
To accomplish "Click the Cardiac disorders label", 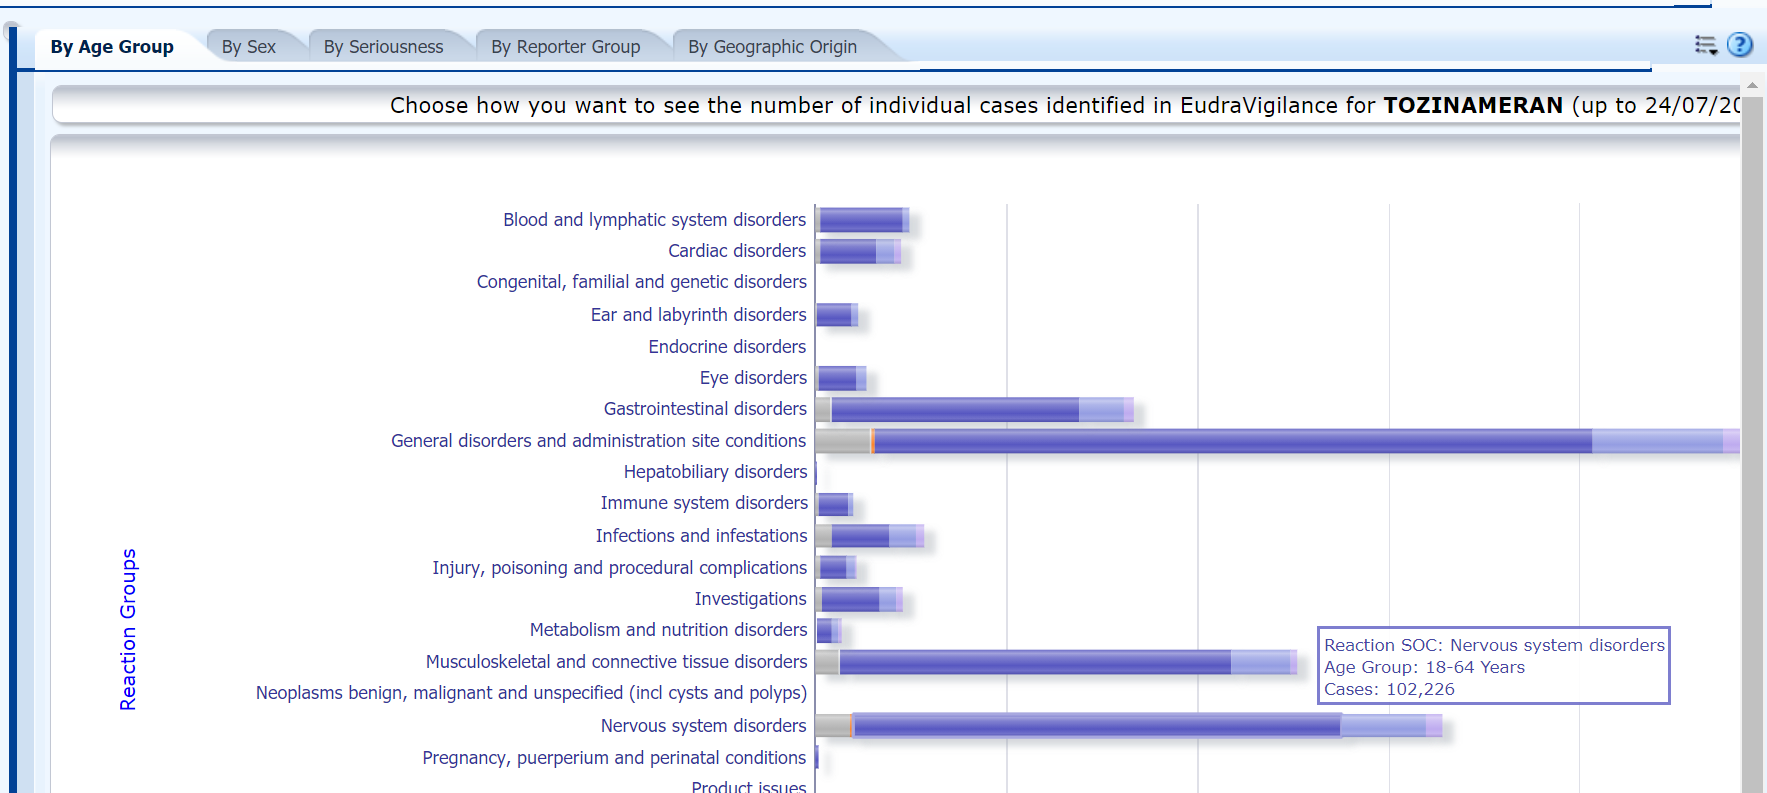I will [x=736, y=251].
